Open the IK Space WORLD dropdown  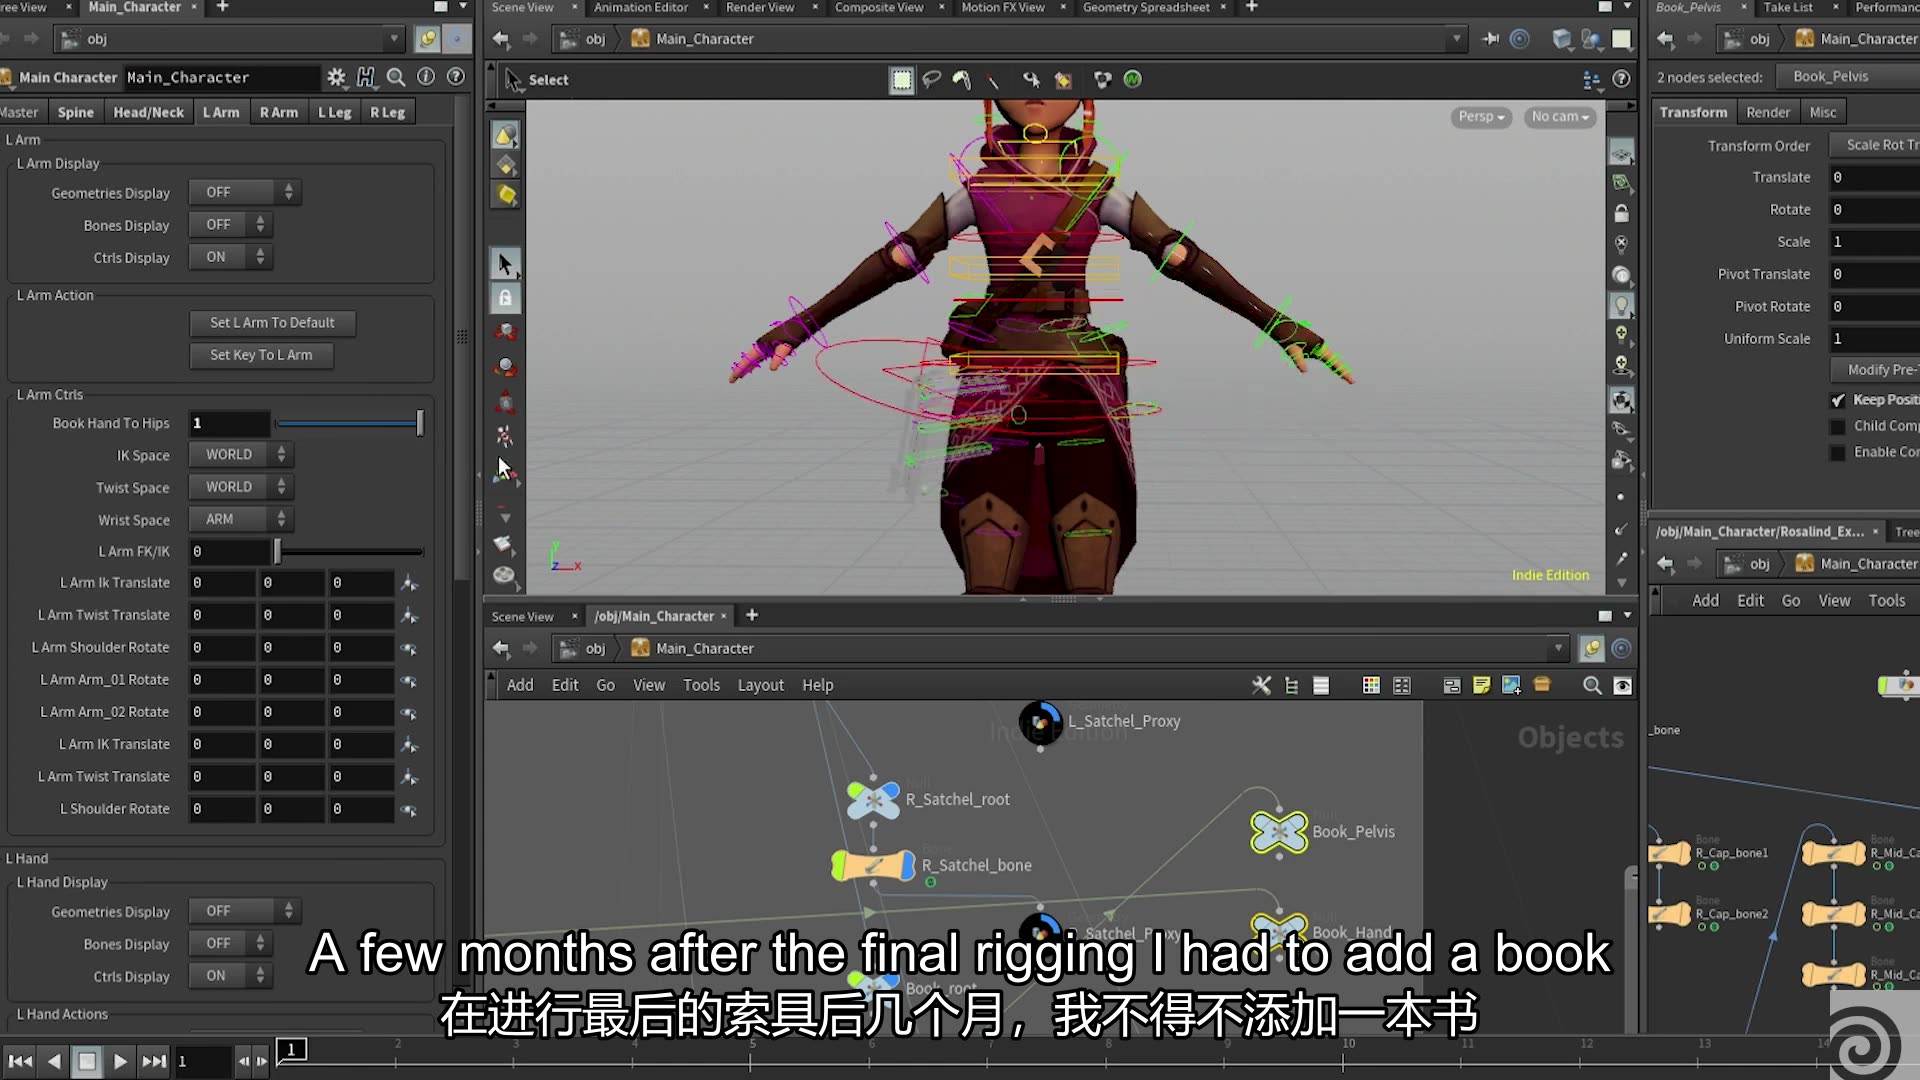point(241,455)
